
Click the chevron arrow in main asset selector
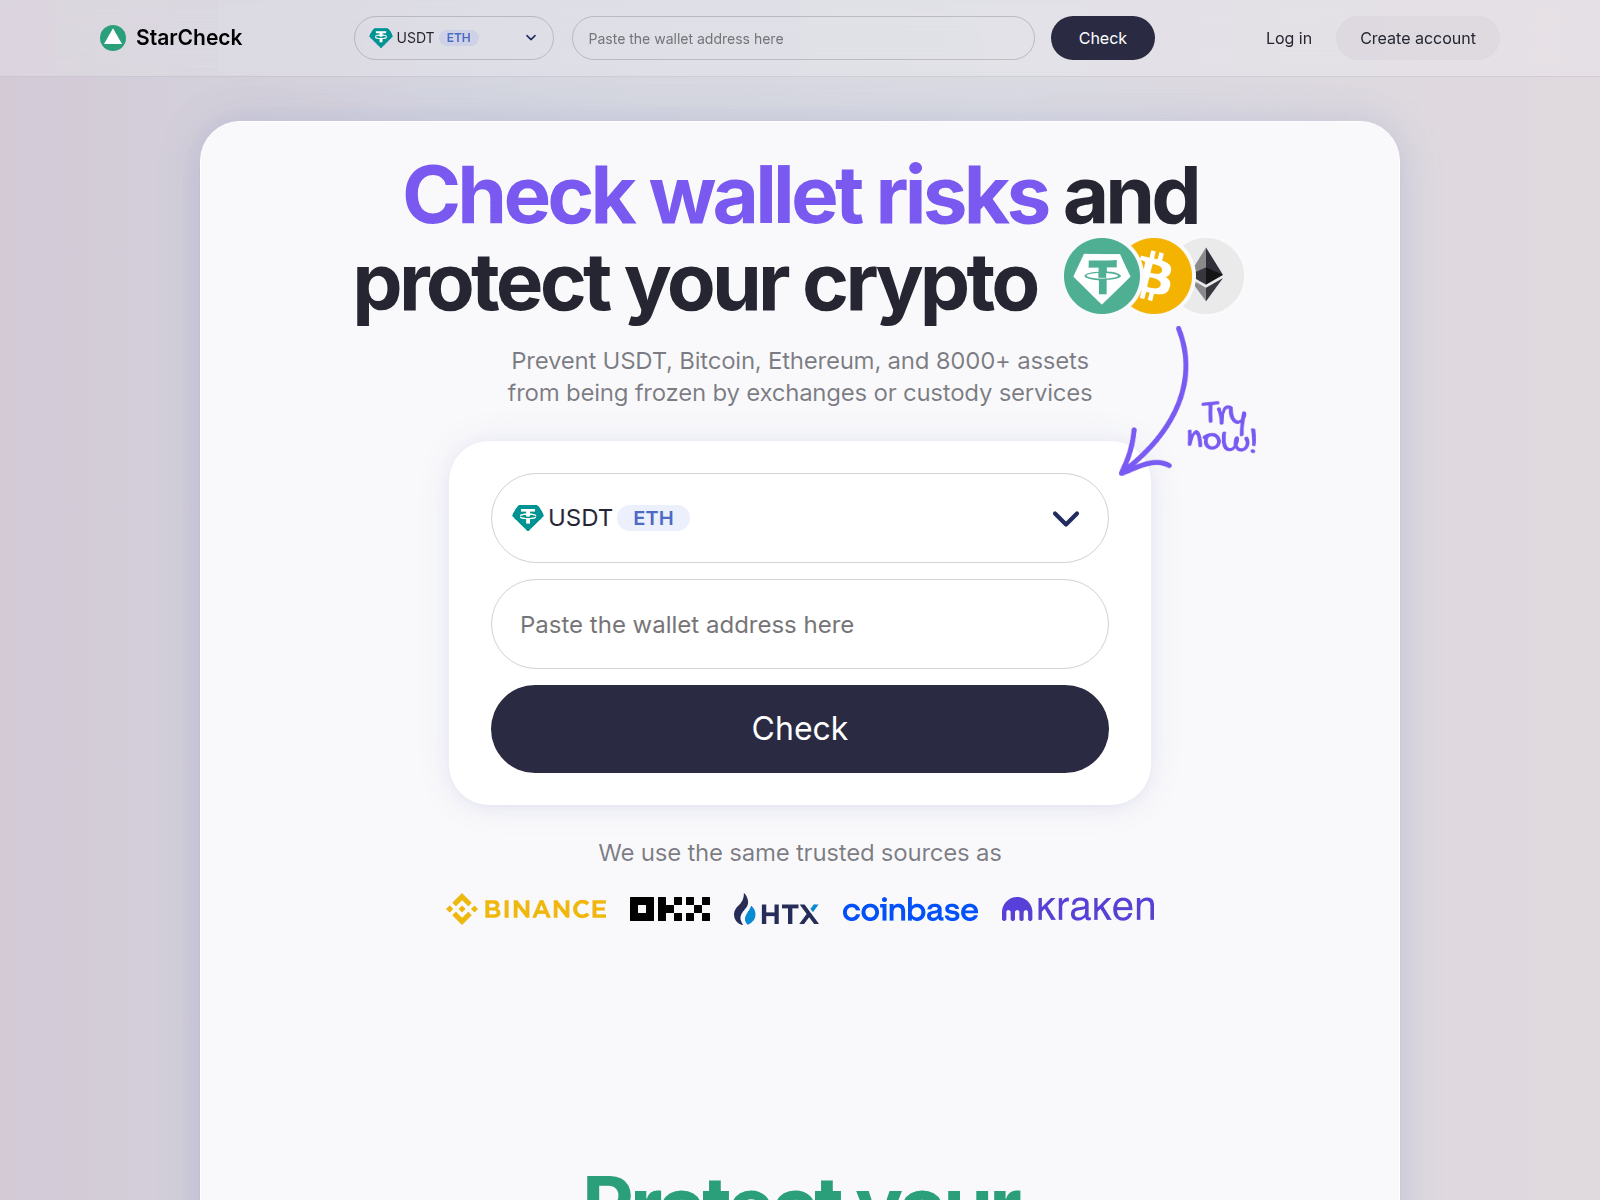point(1066,518)
